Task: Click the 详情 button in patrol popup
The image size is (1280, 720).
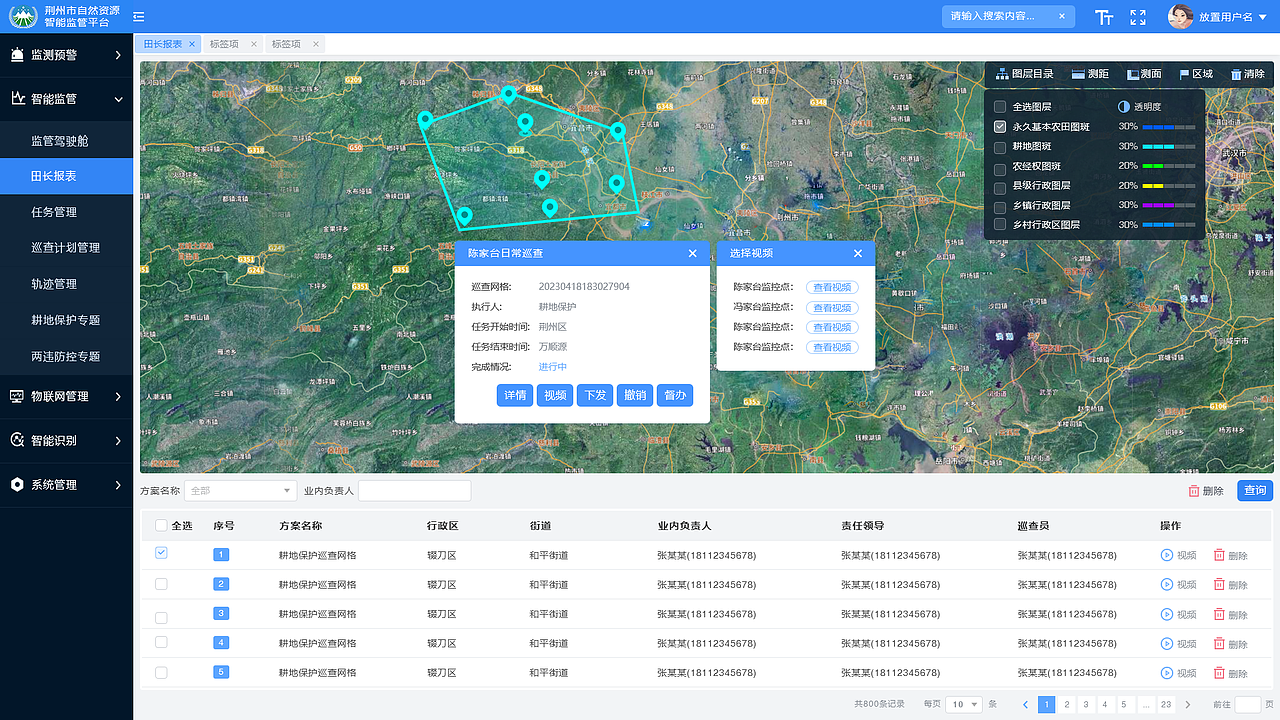Action: click(515, 395)
